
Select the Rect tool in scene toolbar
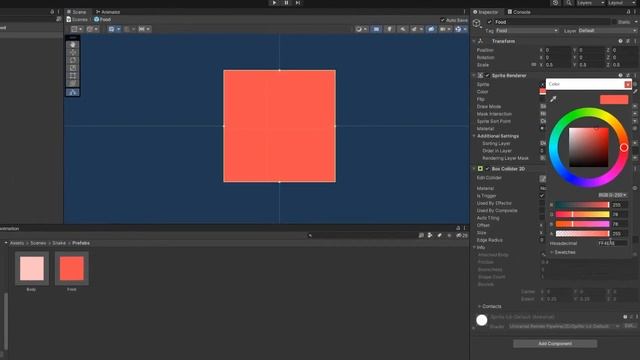(x=73, y=76)
